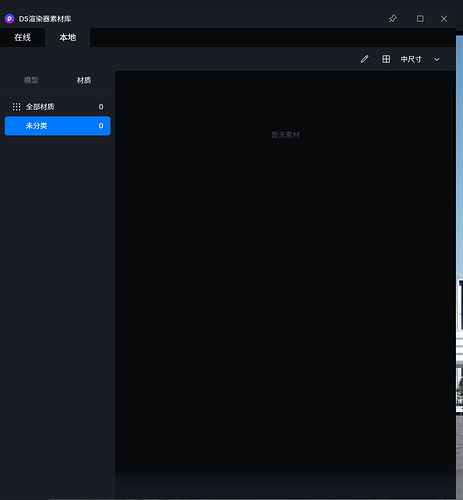Click the 暂无素材 placeholder text
This screenshot has width=463, height=500.
coord(285,135)
